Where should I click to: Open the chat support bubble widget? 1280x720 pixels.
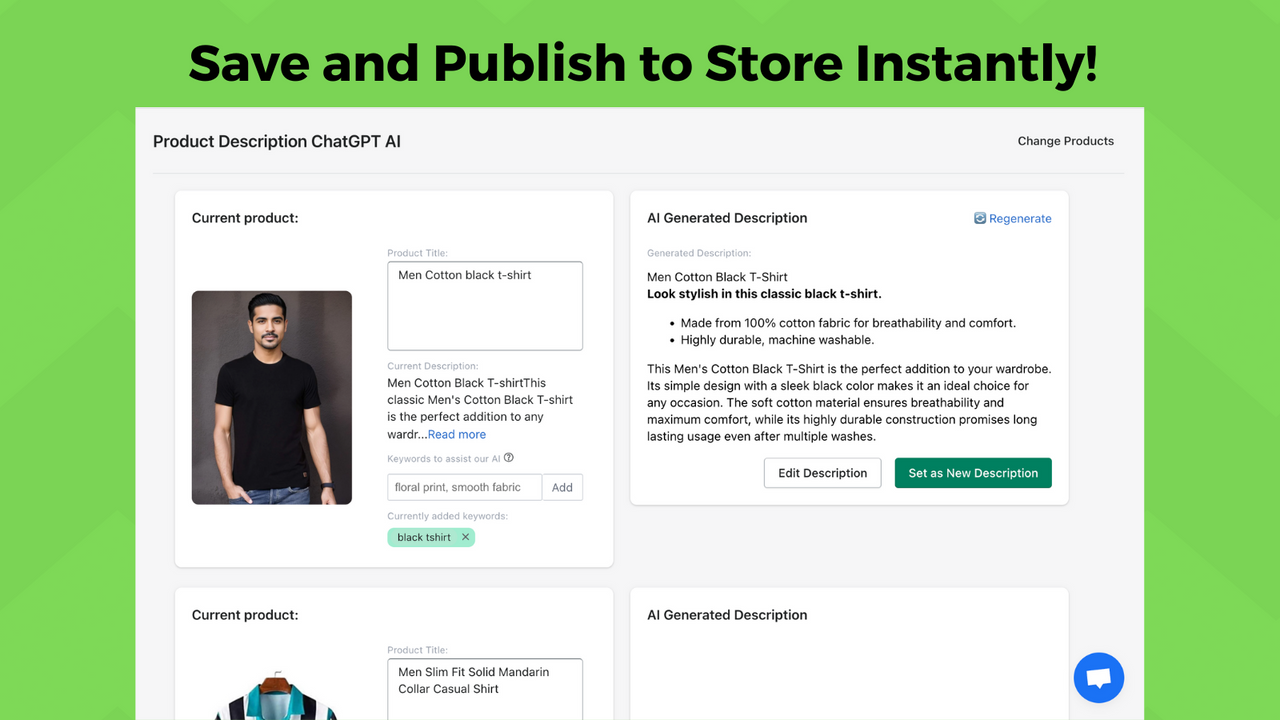[1098, 677]
